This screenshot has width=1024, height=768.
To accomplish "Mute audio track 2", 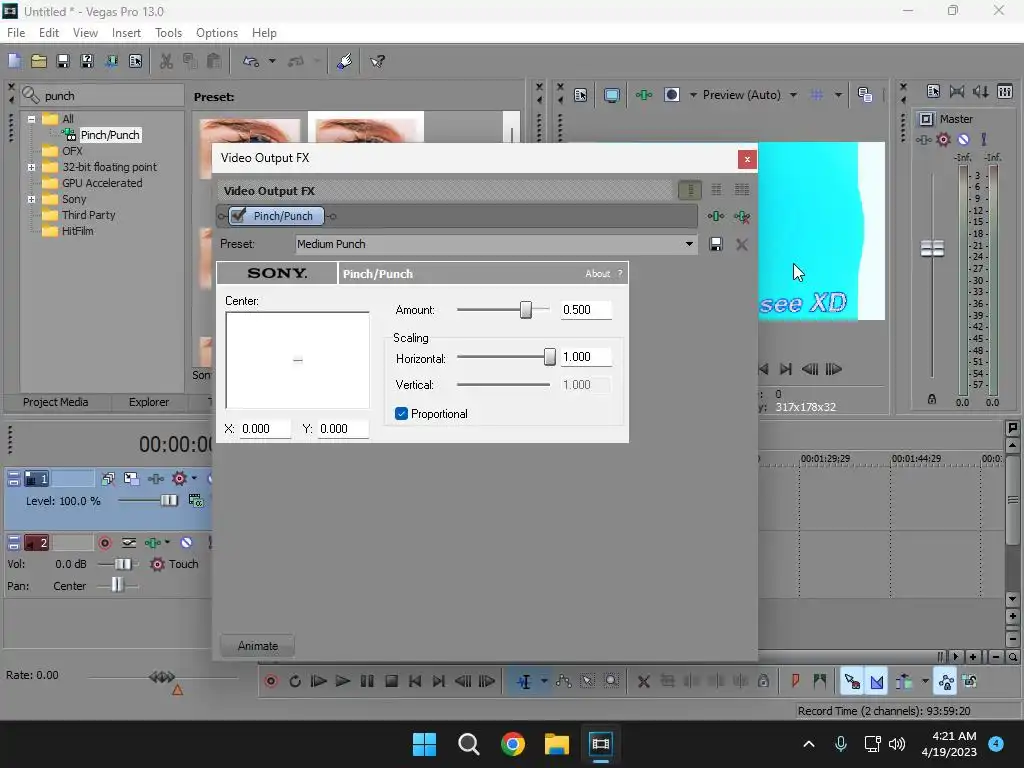I will pyautogui.click(x=186, y=543).
